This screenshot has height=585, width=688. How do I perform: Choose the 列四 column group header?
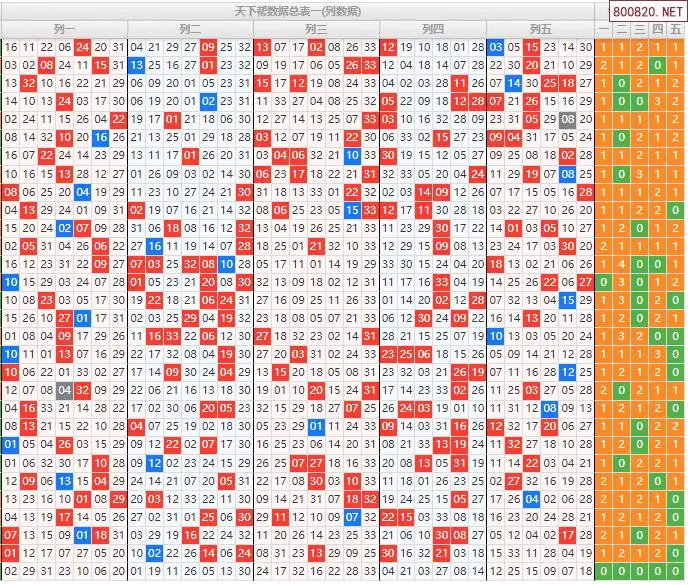point(432,29)
